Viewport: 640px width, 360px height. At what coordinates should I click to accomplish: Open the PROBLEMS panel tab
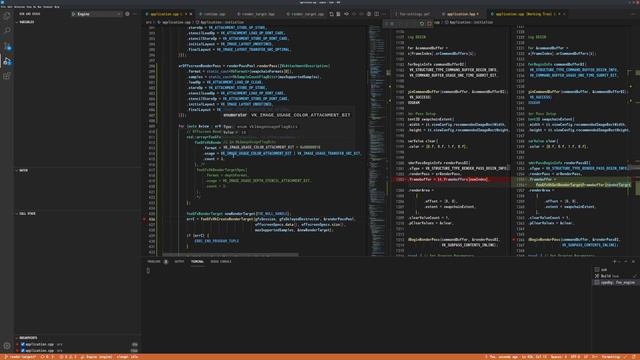pos(157,262)
